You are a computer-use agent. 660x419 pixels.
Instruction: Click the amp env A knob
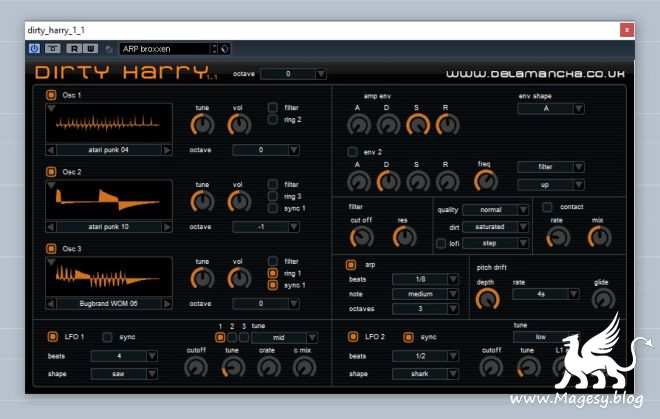tap(359, 125)
